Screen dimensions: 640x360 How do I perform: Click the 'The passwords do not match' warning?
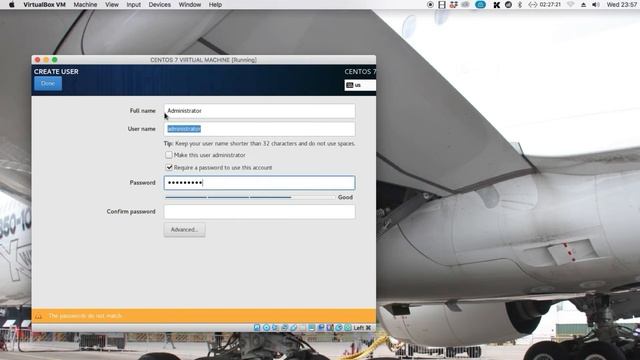[x=85, y=316]
